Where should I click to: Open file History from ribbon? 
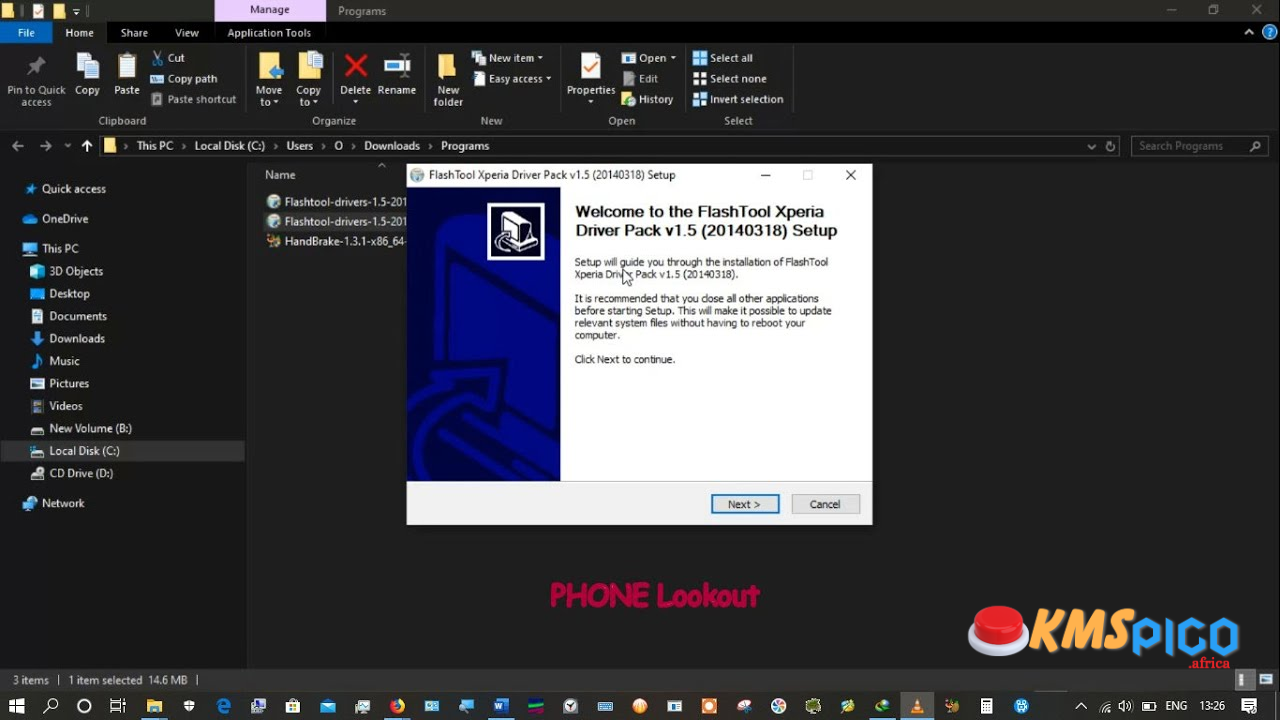pyautogui.click(x=647, y=99)
